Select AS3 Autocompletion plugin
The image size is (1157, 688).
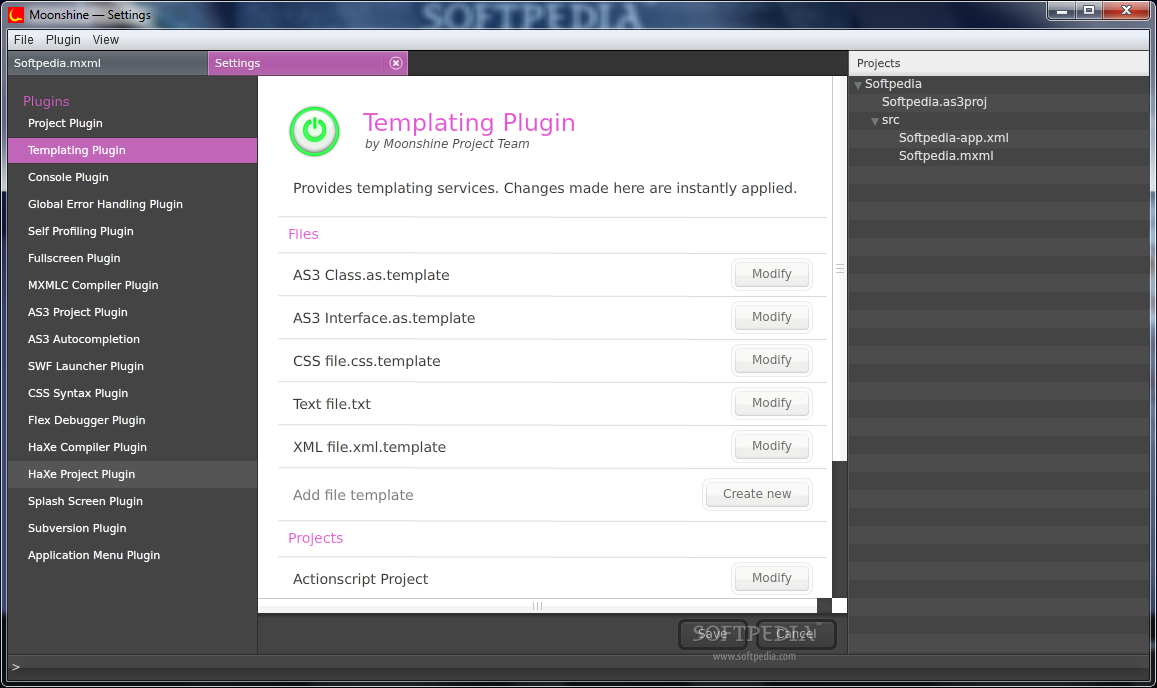[x=133, y=339]
